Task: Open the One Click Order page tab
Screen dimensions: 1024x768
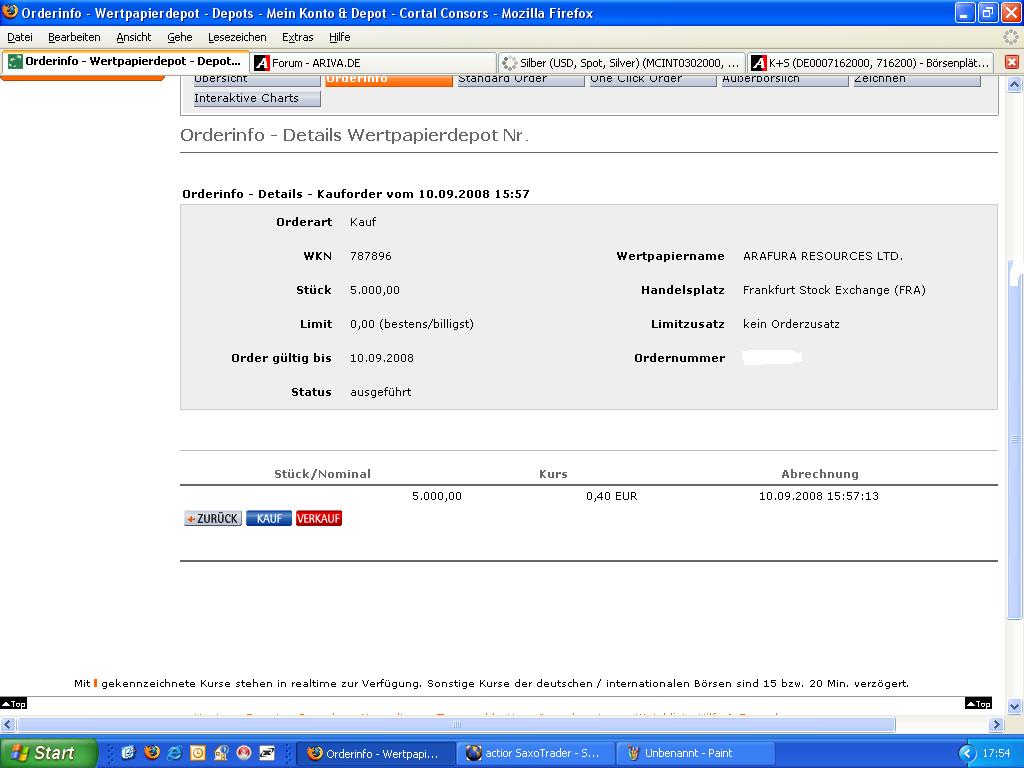Action: point(653,80)
